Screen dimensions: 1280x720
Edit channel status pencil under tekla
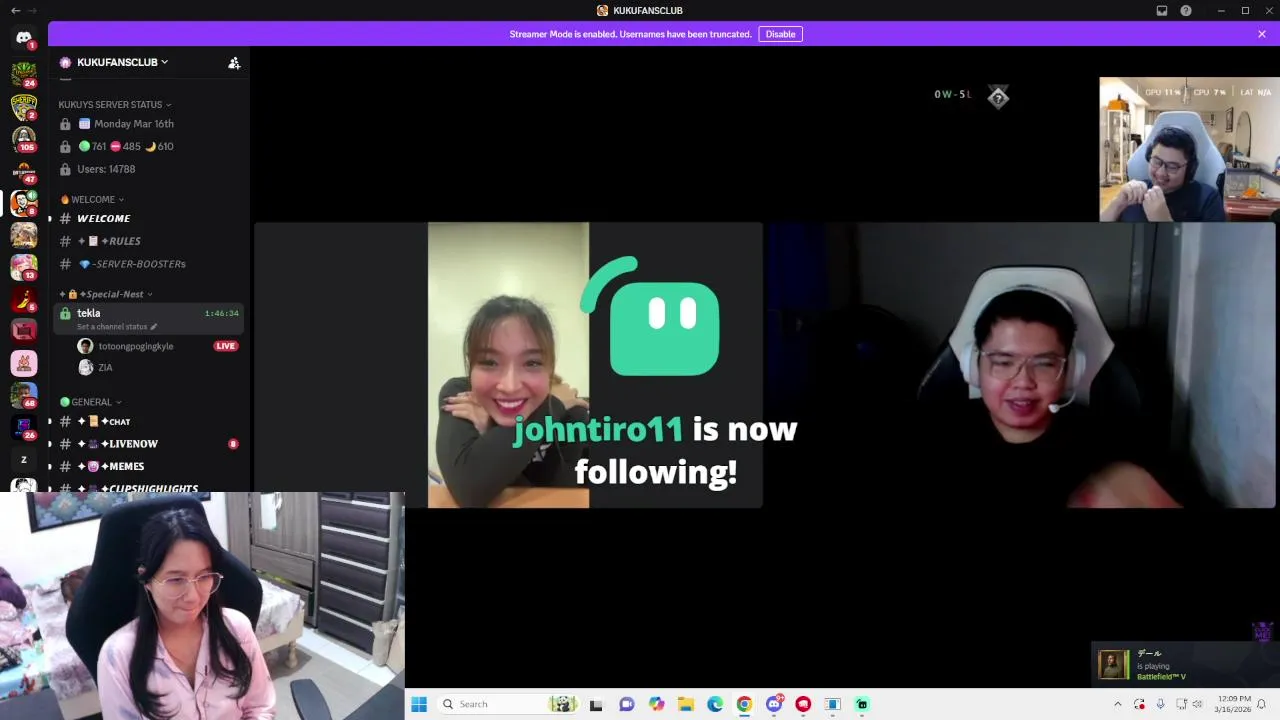[x=154, y=327]
